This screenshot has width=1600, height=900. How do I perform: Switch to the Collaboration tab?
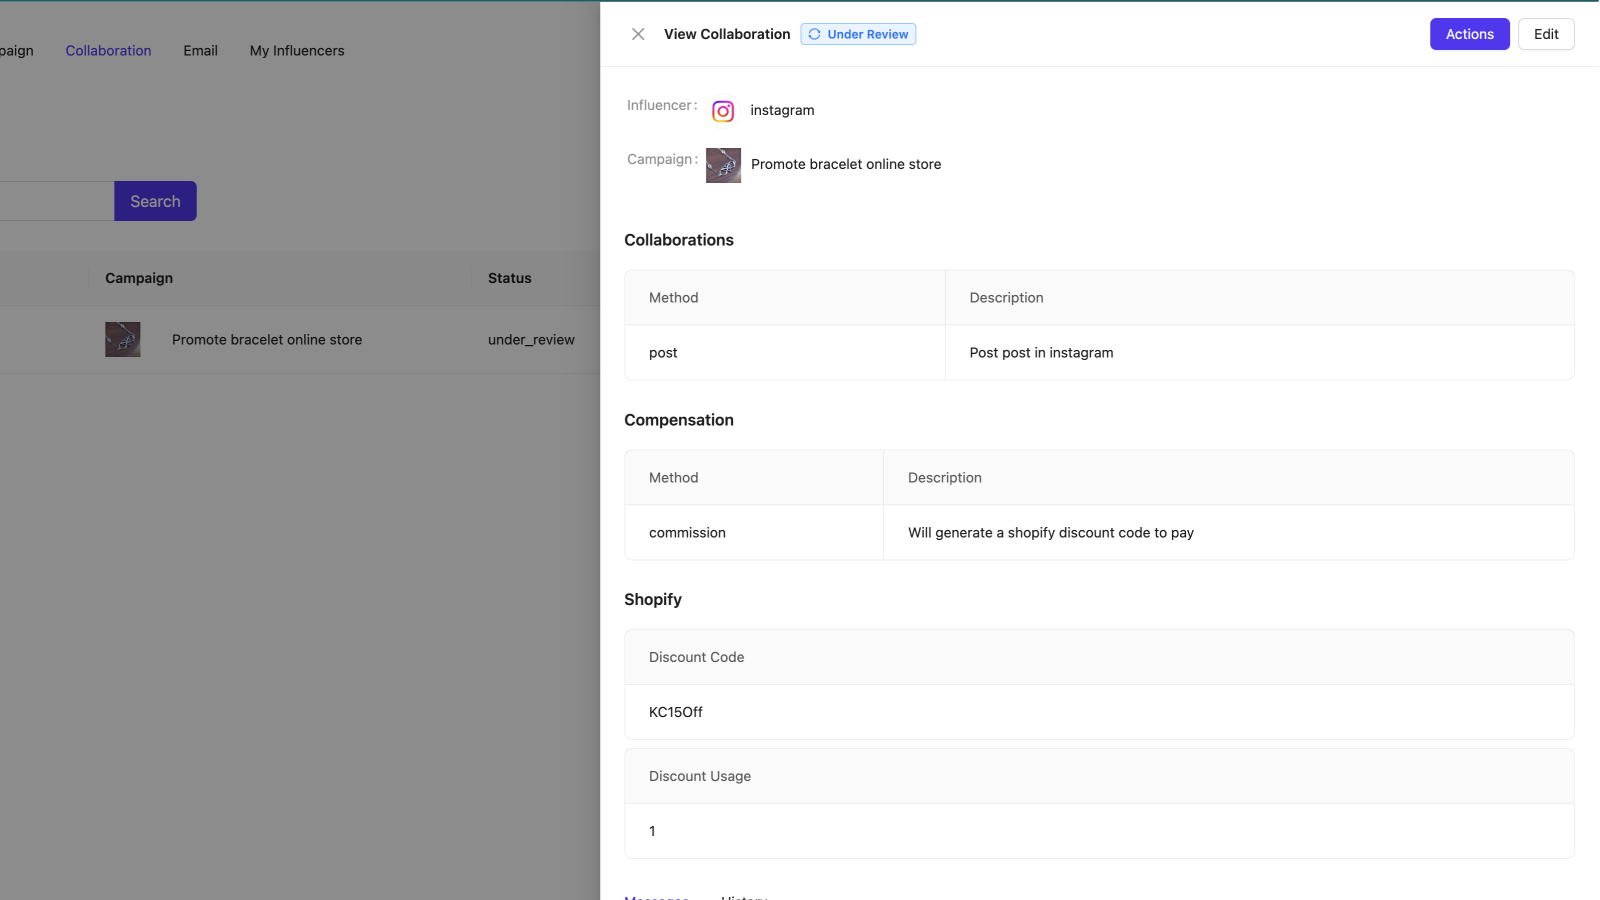(108, 50)
